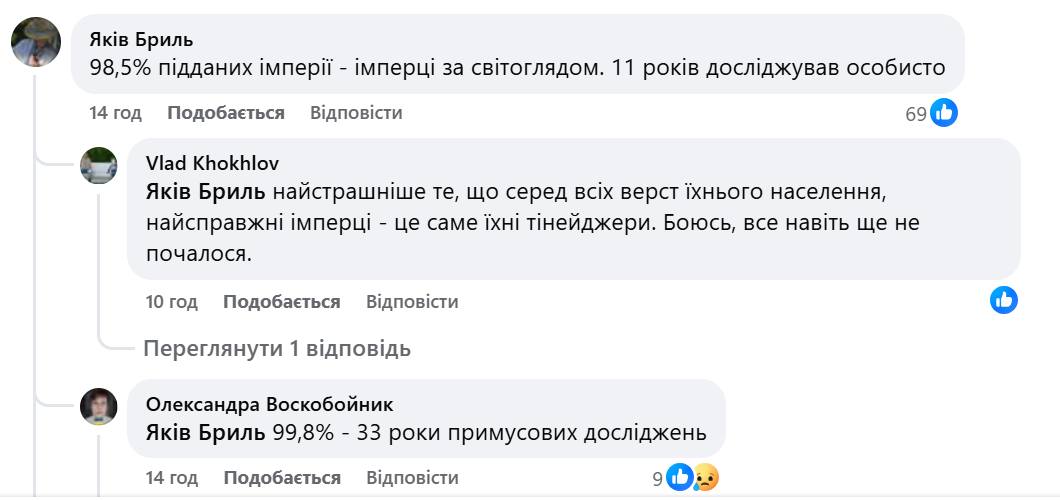
Task: Like Vlad Khokhlov's reply via Подобається
Action: coord(282,301)
